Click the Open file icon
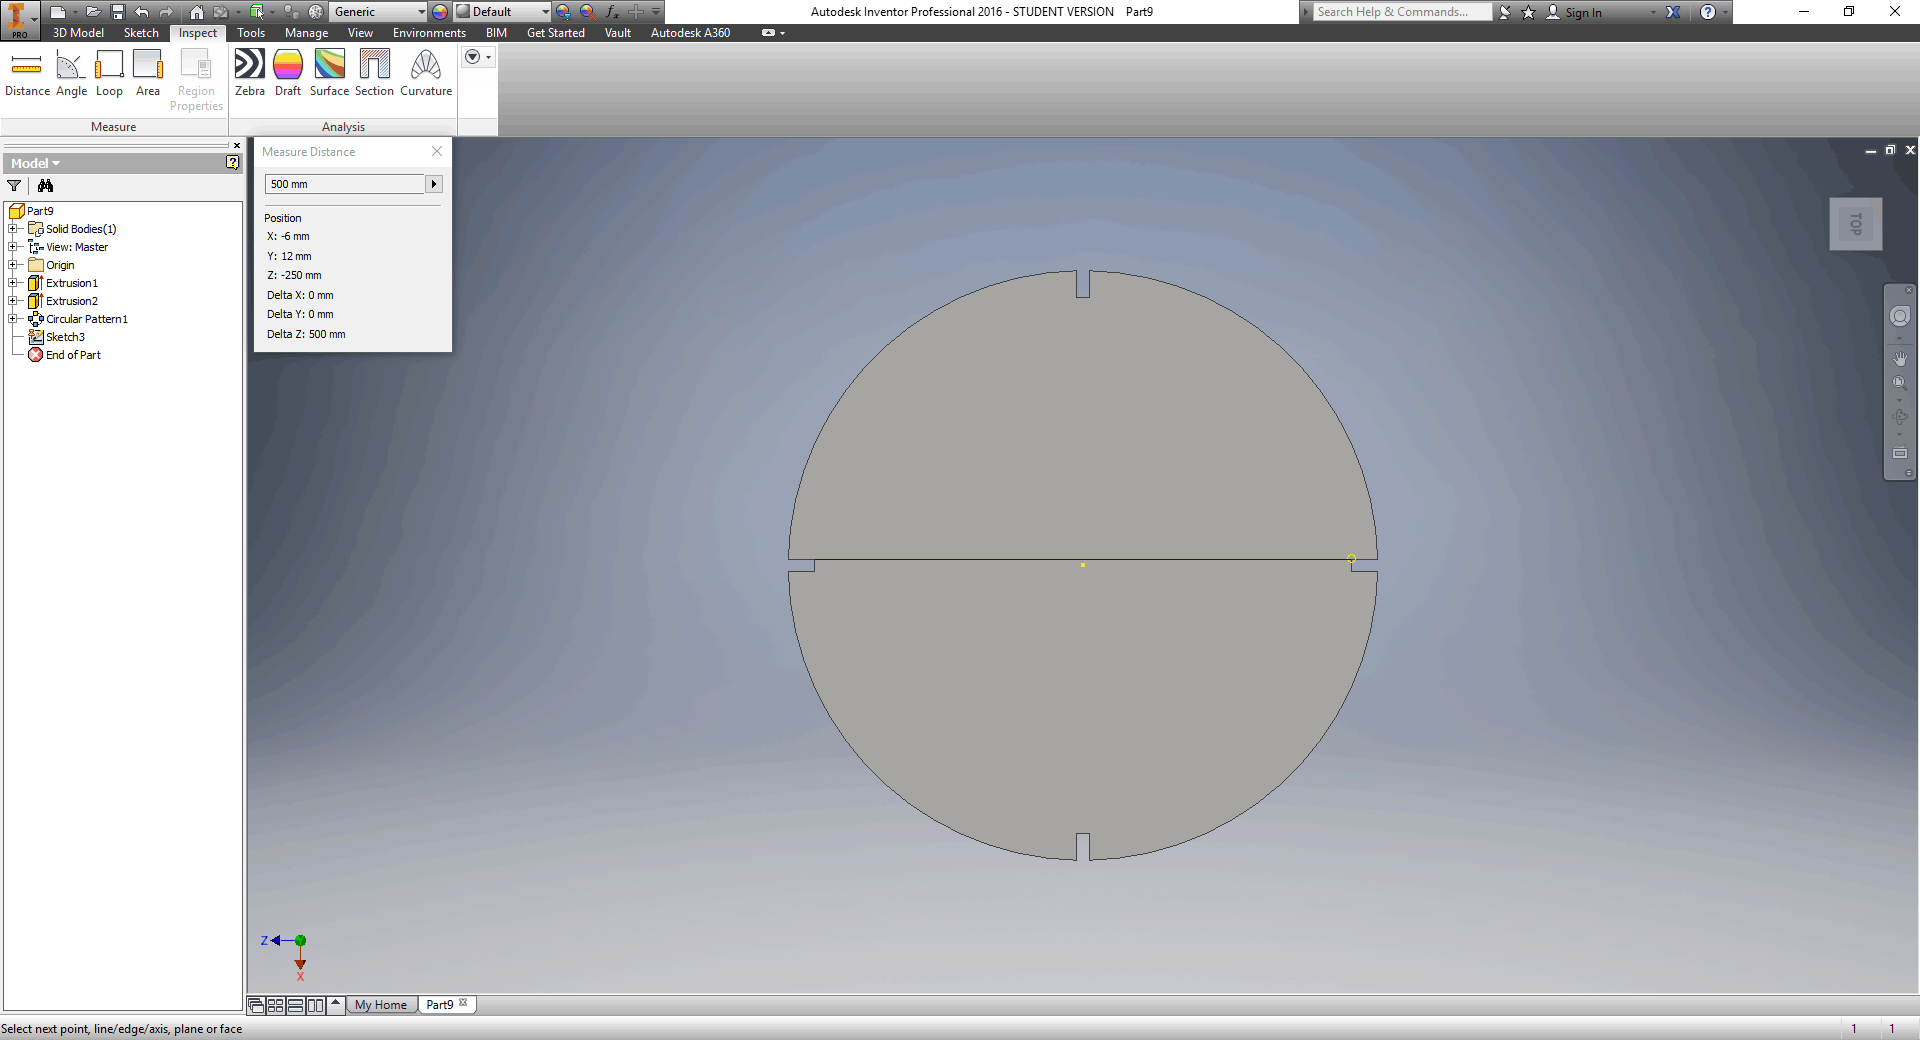 pos(93,12)
